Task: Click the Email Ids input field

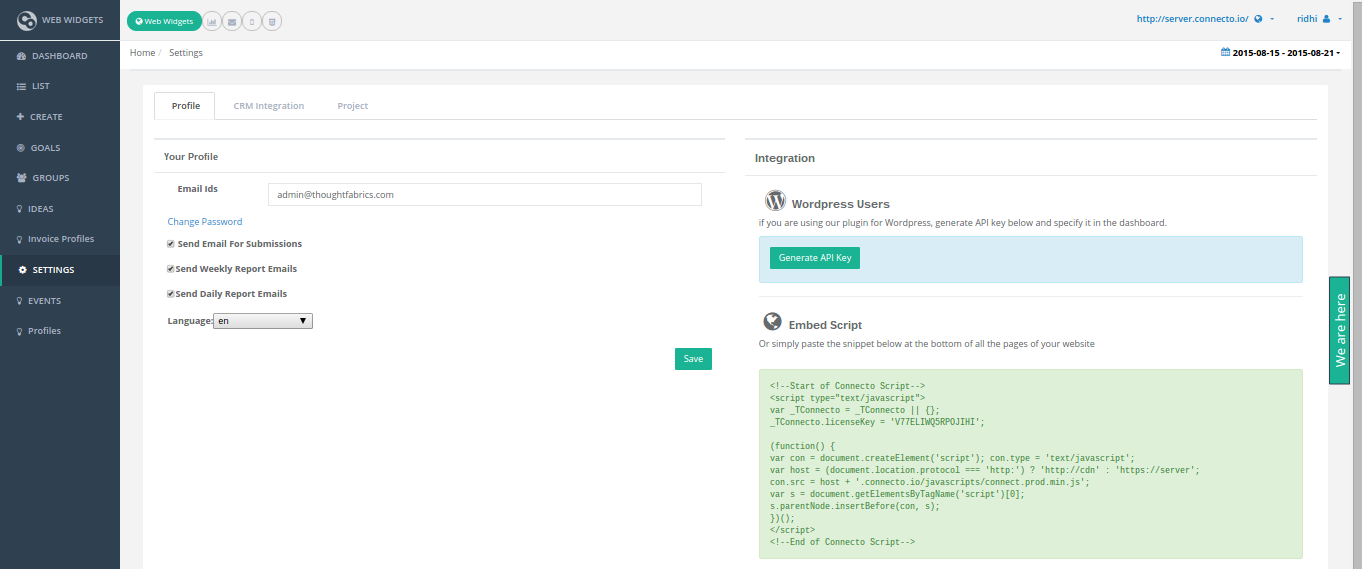Action: tap(485, 195)
